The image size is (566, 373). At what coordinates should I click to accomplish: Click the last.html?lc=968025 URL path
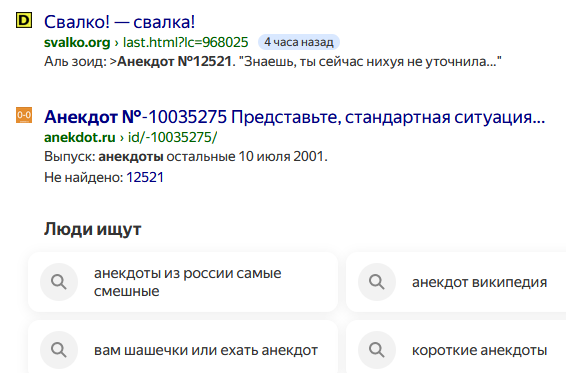point(186,43)
